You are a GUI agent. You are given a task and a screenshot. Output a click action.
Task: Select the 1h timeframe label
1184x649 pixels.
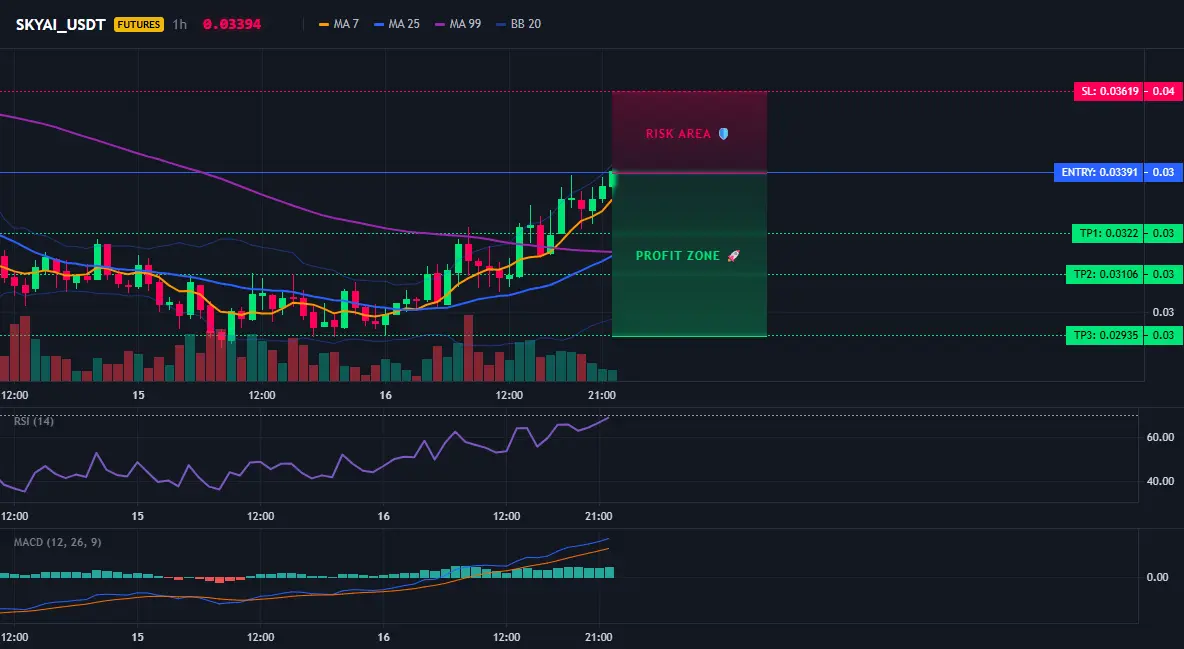click(x=180, y=24)
